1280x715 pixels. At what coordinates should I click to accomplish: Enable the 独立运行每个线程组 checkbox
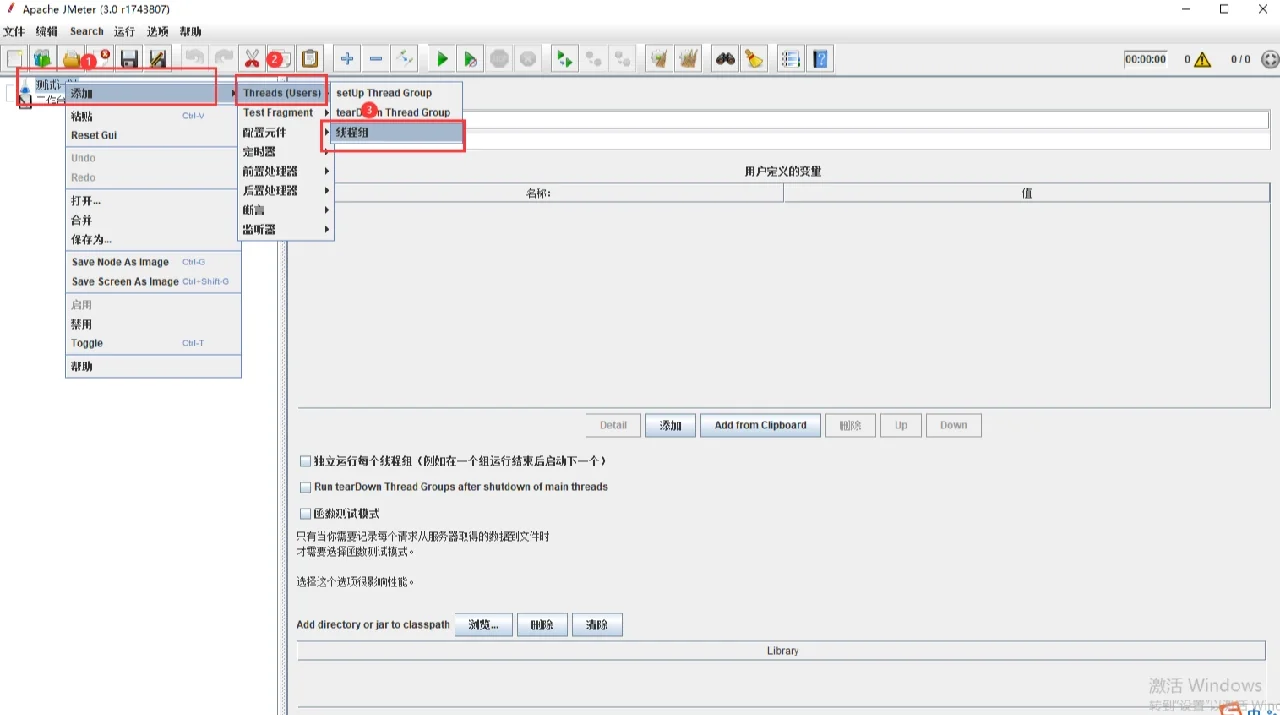(x=305, y=460)
